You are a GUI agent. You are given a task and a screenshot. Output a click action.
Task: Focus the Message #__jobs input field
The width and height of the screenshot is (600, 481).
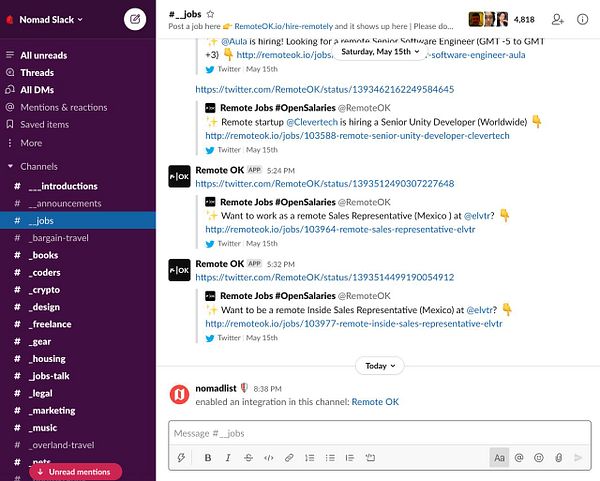[380, 433]
